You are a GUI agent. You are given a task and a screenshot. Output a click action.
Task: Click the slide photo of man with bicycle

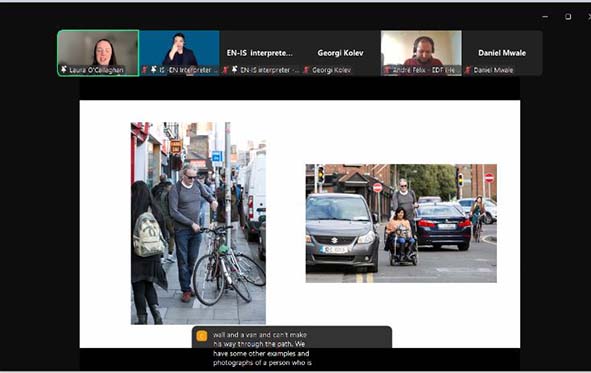(198, 223)
